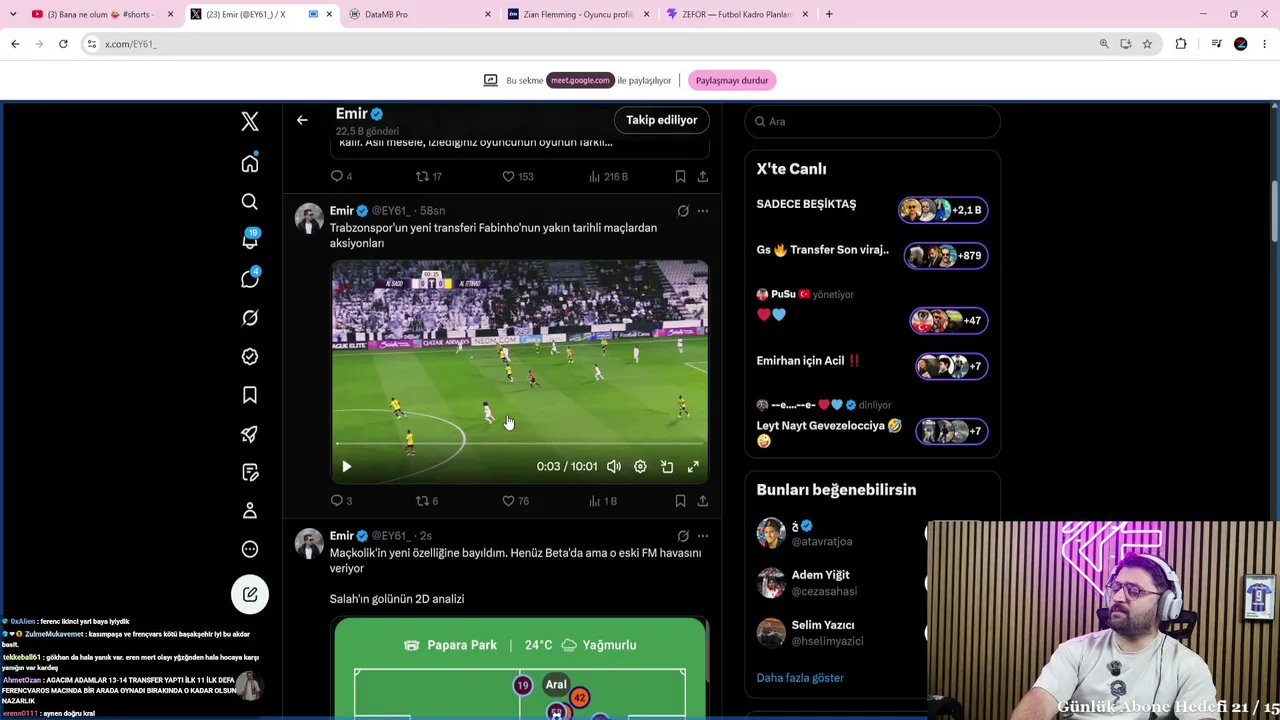Go to X home via the X logo
Viewport: 1280px width, 720px height.
point(250,121)
